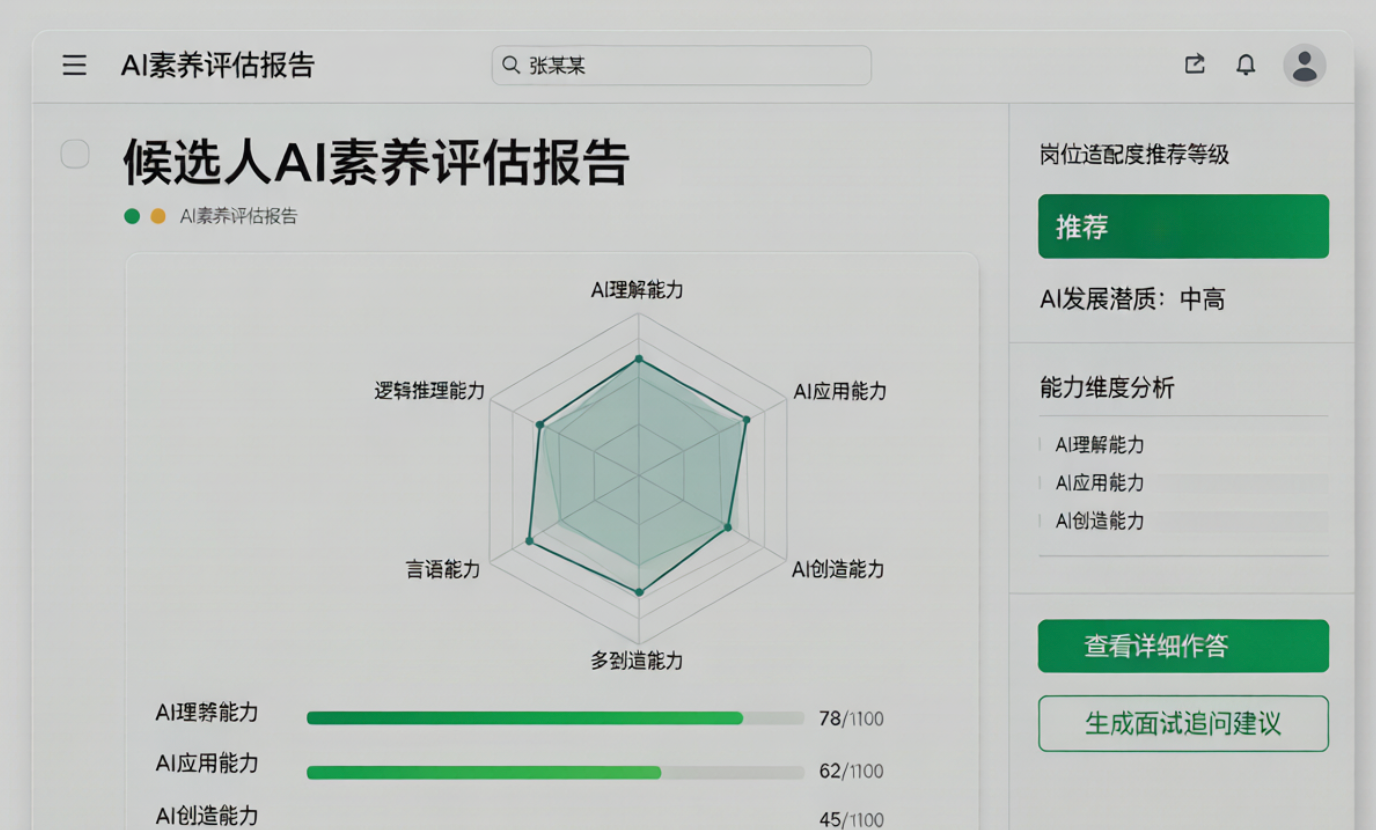Click the 推荐 recommendation button
Screen dimensions: 1376x830
(1183, 226)
